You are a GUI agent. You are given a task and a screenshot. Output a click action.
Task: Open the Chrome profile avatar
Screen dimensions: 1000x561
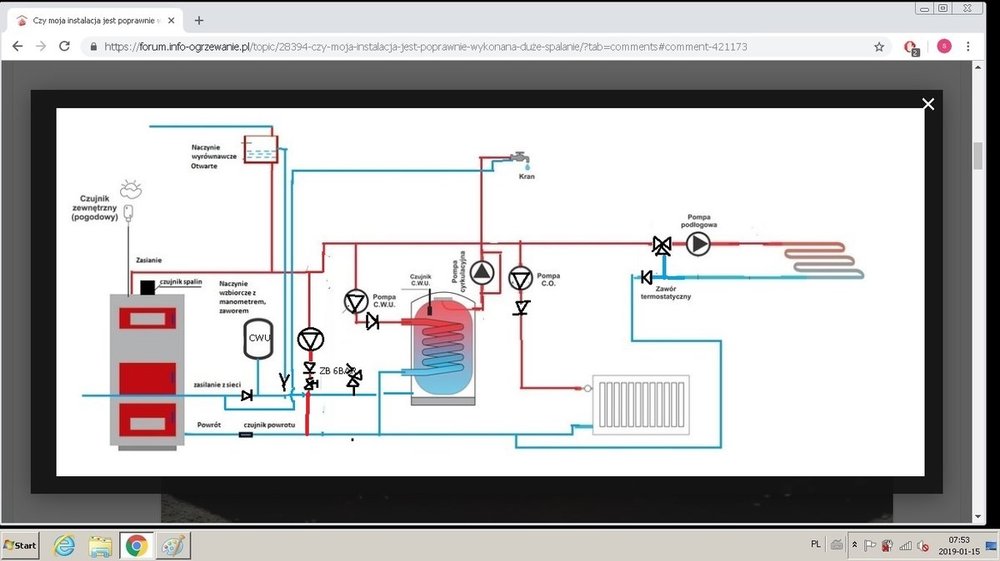coord(943,46)
